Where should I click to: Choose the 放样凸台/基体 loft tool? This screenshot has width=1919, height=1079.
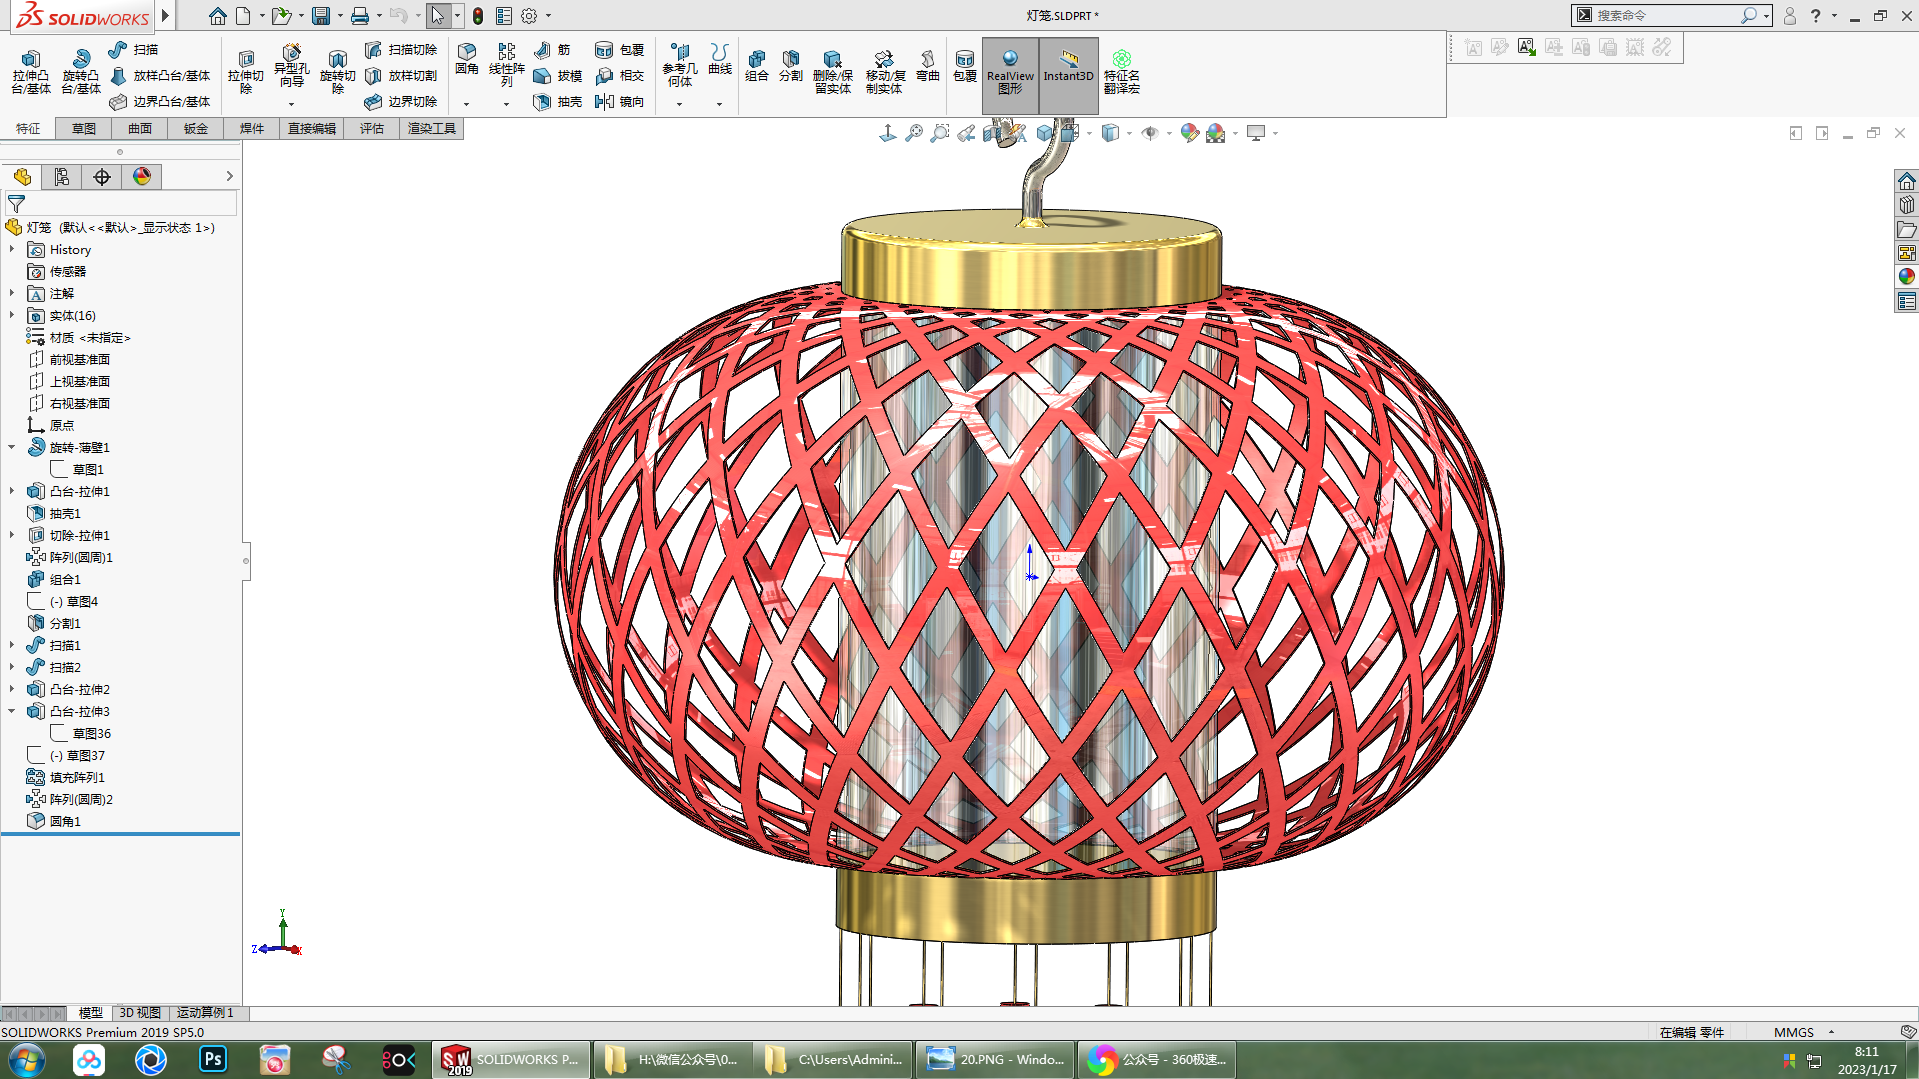coord(160,75)
